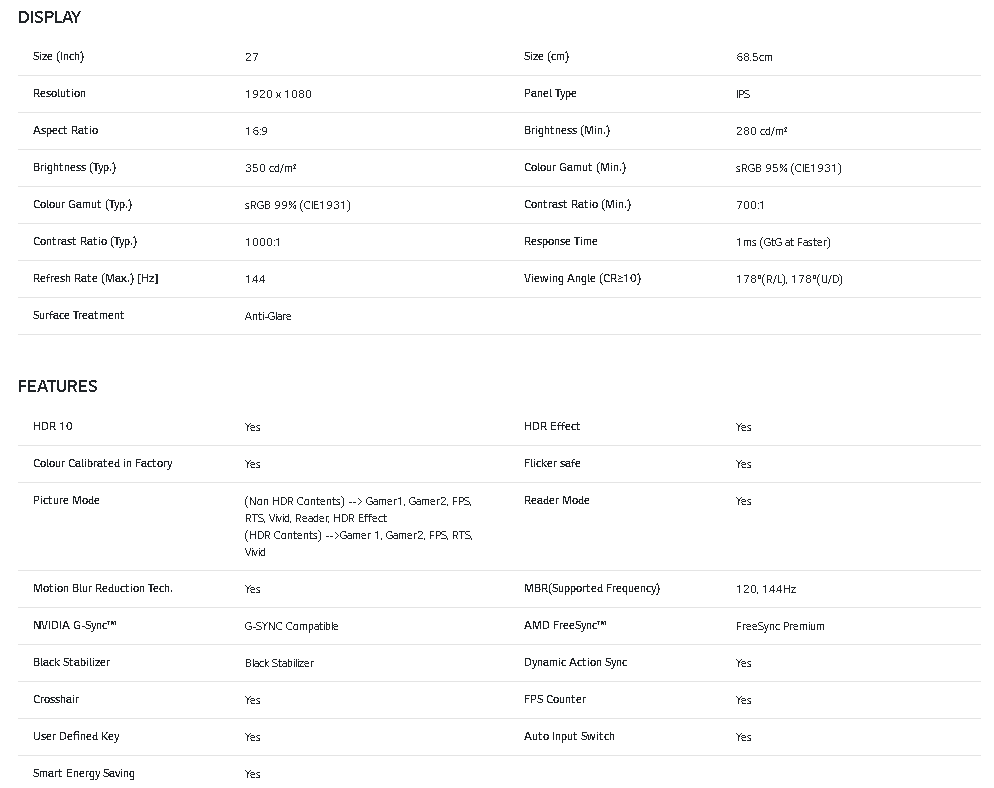Click the DISPLAY section heading

(x=49, y=17)
